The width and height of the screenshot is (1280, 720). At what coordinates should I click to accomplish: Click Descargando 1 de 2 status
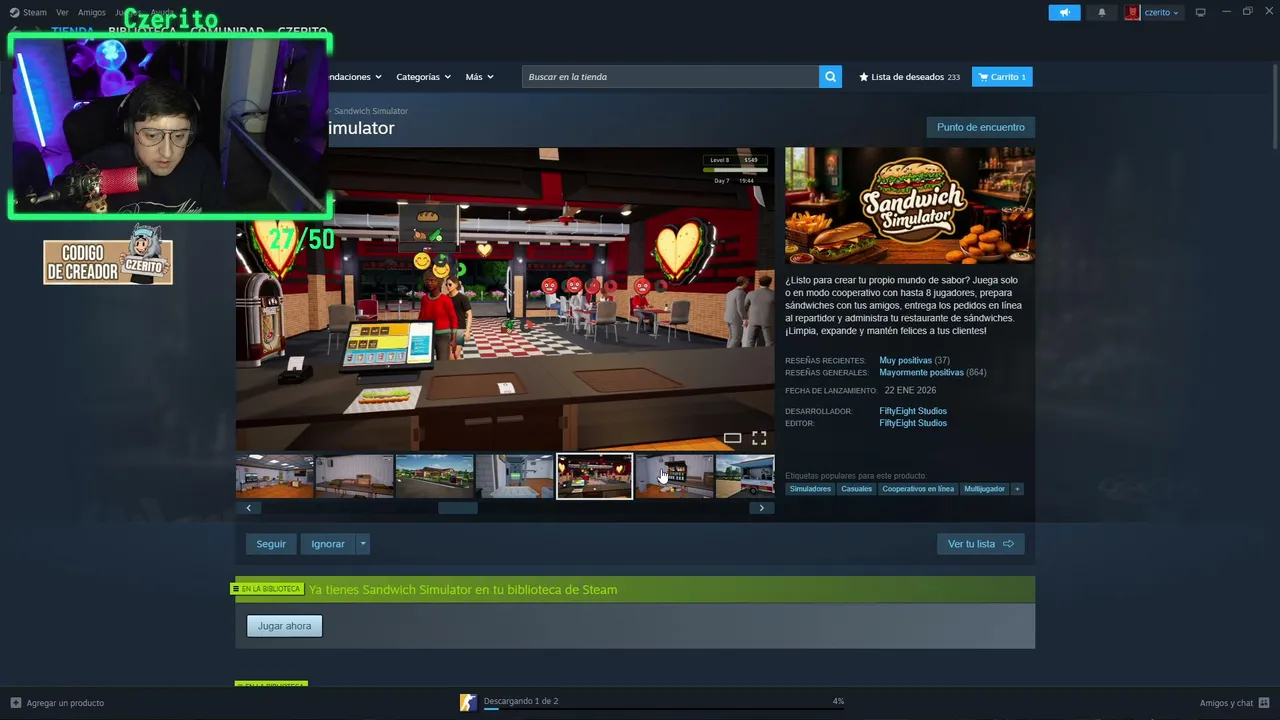point(521,701)
